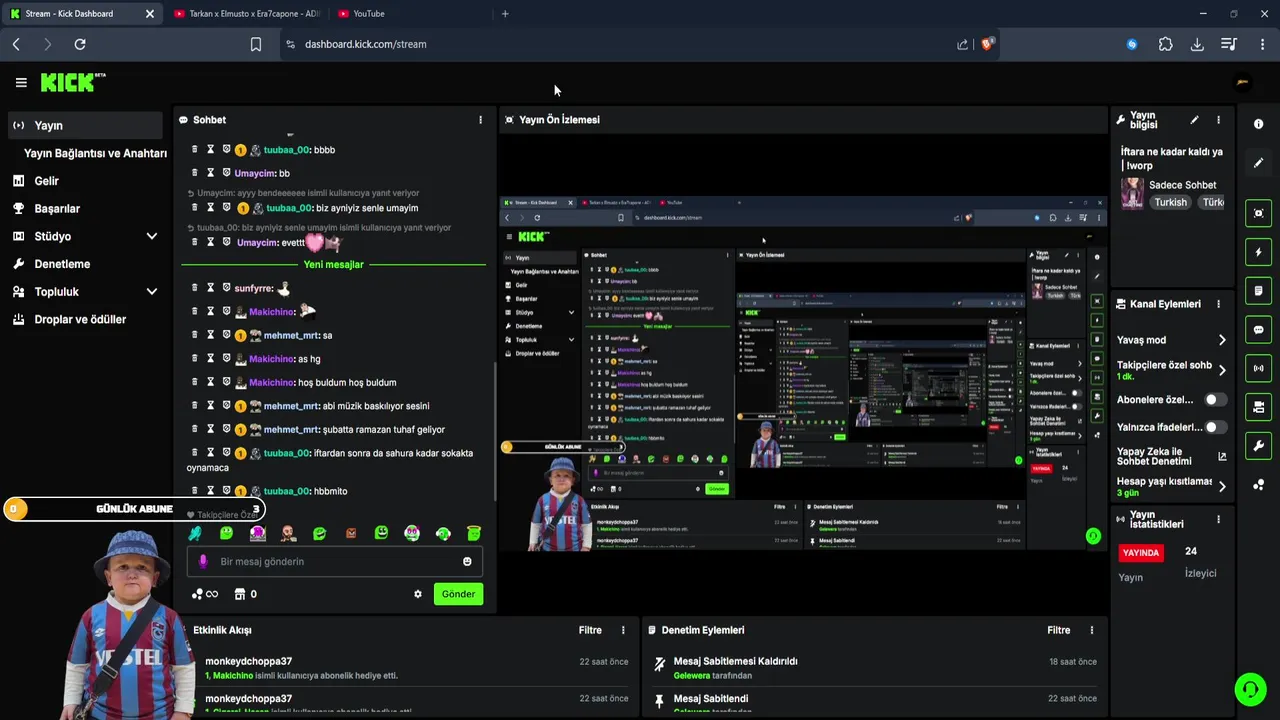Click the Yeni mesajlar divider label
1280x720 pixels.
tap(333, 265)
